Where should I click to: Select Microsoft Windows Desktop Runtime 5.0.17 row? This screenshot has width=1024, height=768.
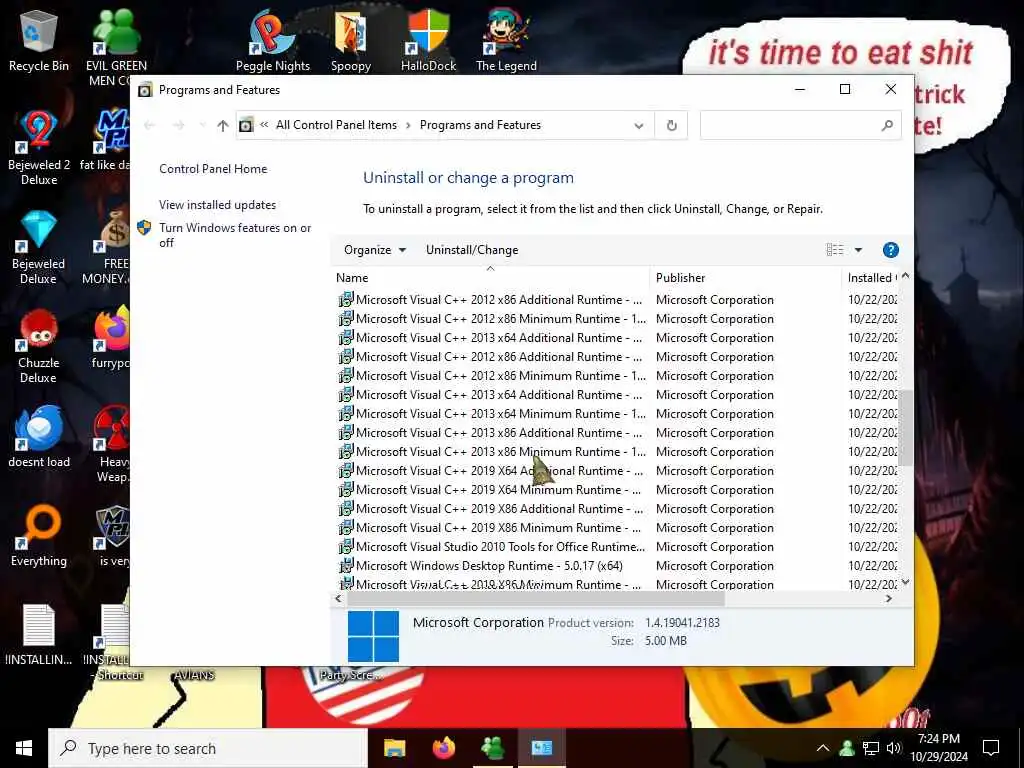pyautogui.click(x=617, y=566)
